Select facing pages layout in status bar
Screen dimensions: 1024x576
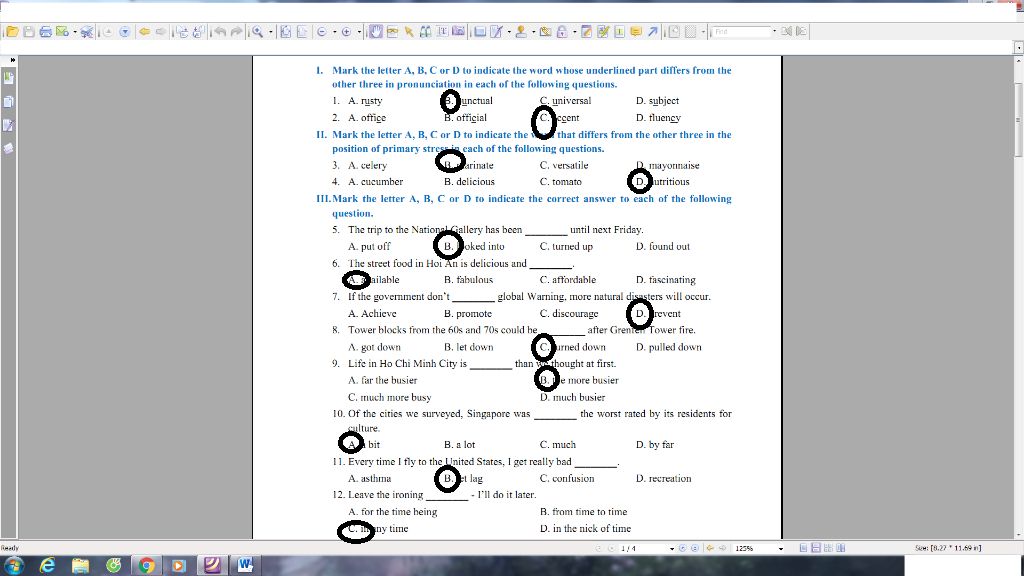(x=828, y=549)
